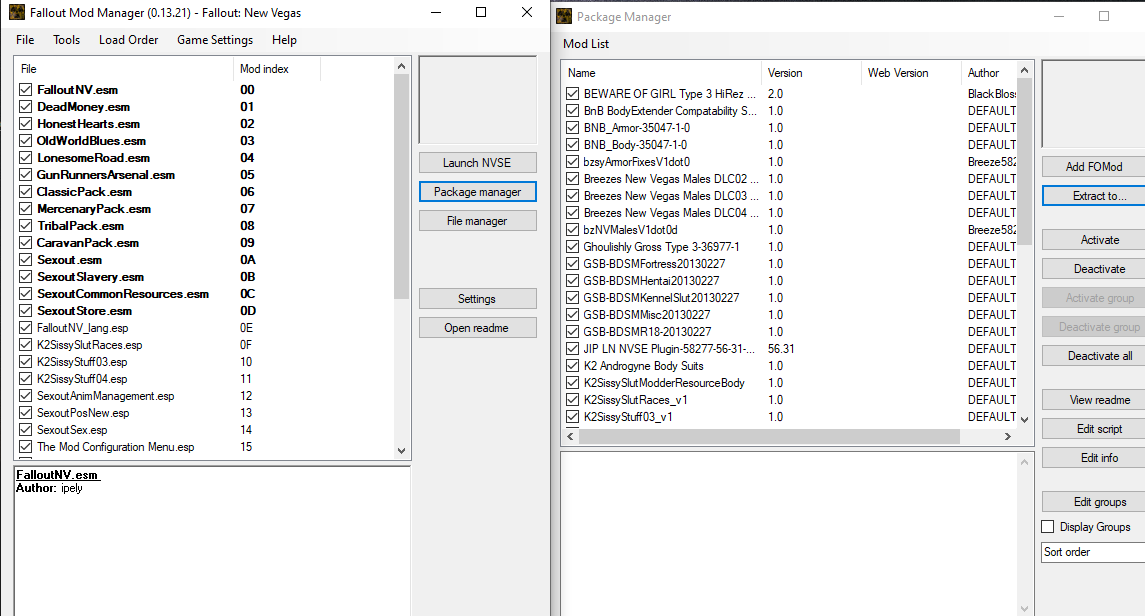The height and width of the screenshot is (616, 1145).
Task: Click the package list horizontal scrollbar thumb
Action: tap(769, 436)
